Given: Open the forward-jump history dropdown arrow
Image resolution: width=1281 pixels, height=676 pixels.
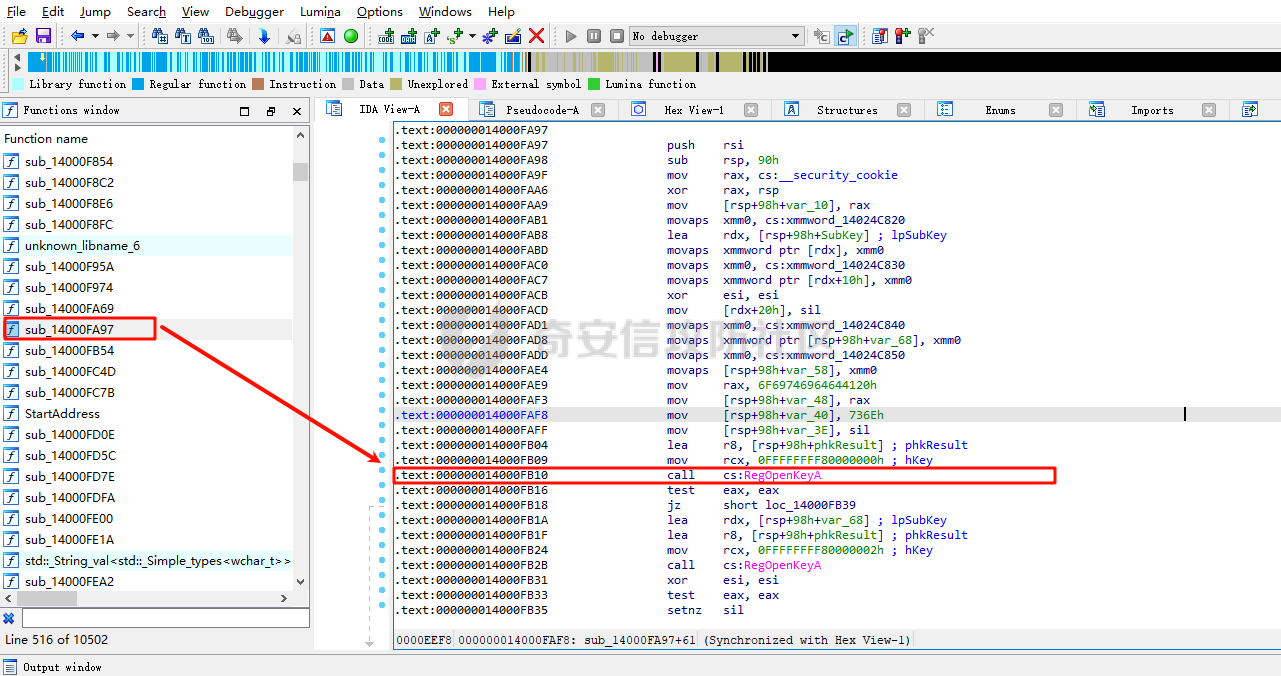Looking at the screenshot, I should coord(130,36).
